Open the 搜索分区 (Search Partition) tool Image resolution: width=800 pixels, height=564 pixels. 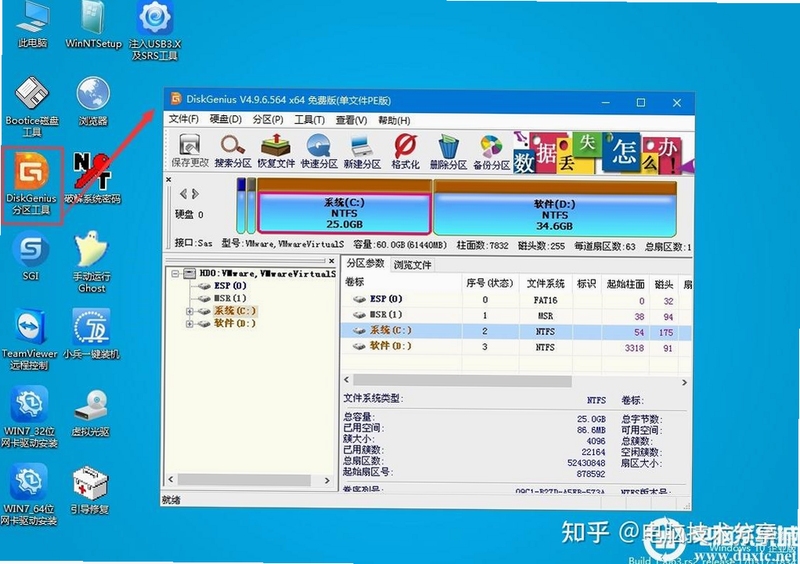(233, 151)
